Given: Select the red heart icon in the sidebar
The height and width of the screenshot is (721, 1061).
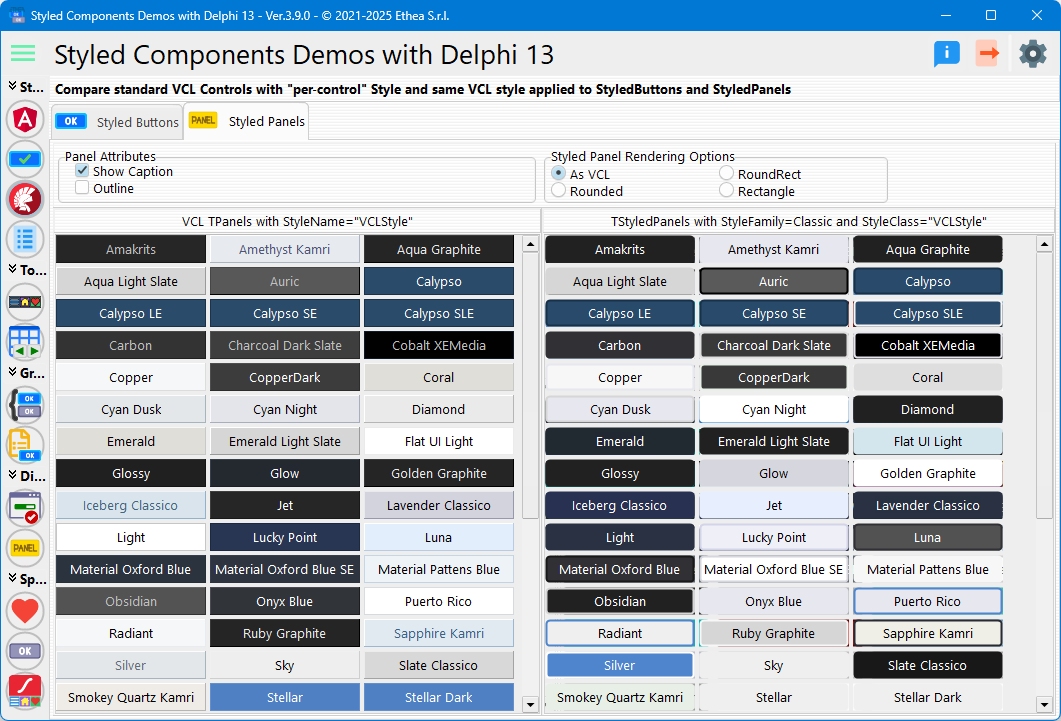Looking at the screenshot, I should pyautogui.click(x=24, y=610).
